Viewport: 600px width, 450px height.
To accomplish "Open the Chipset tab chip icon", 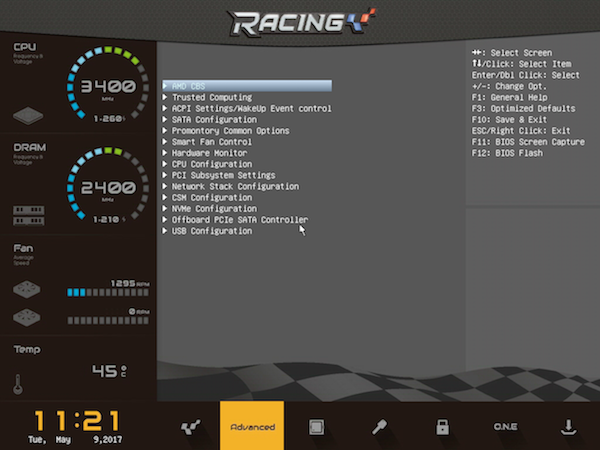I will pyautogui.click(x=316, y=427).
